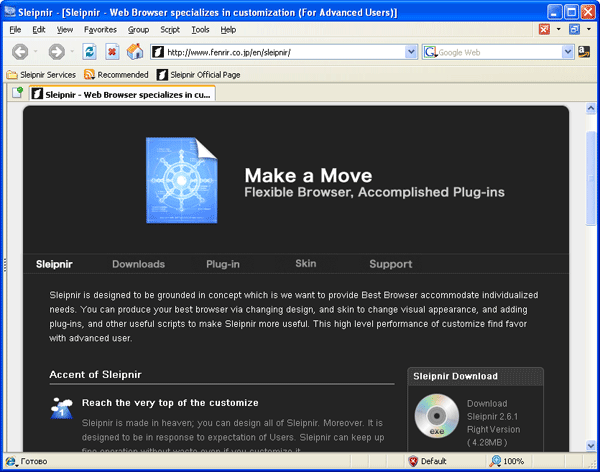Click Reach the very top of the customize
This screenshot has height=472, width=600.
click(170, 403)
